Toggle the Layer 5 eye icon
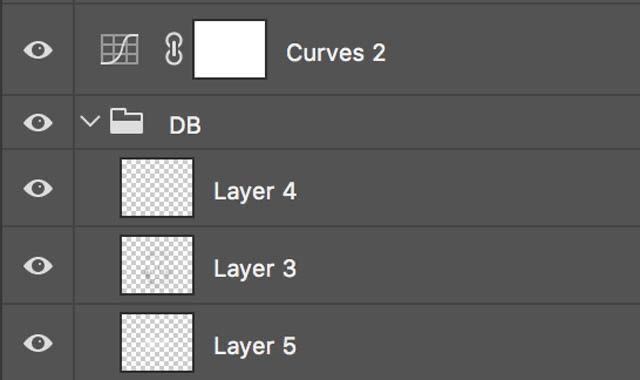The image size is (640, 380). tap(38, 343)
